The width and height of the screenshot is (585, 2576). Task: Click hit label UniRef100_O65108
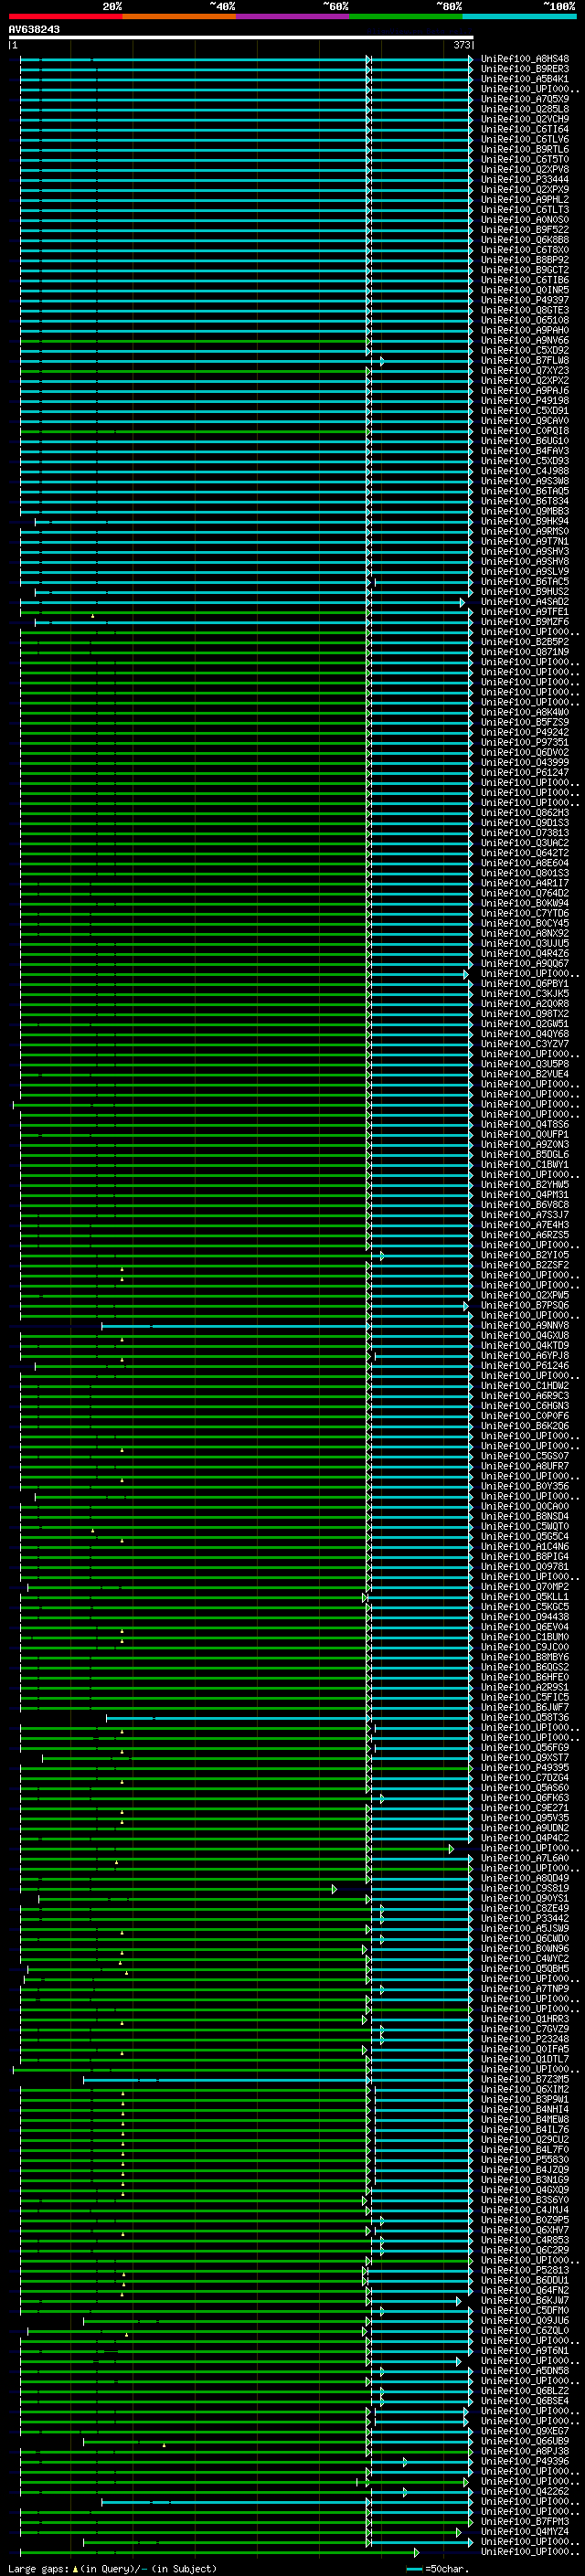(525, 320)
